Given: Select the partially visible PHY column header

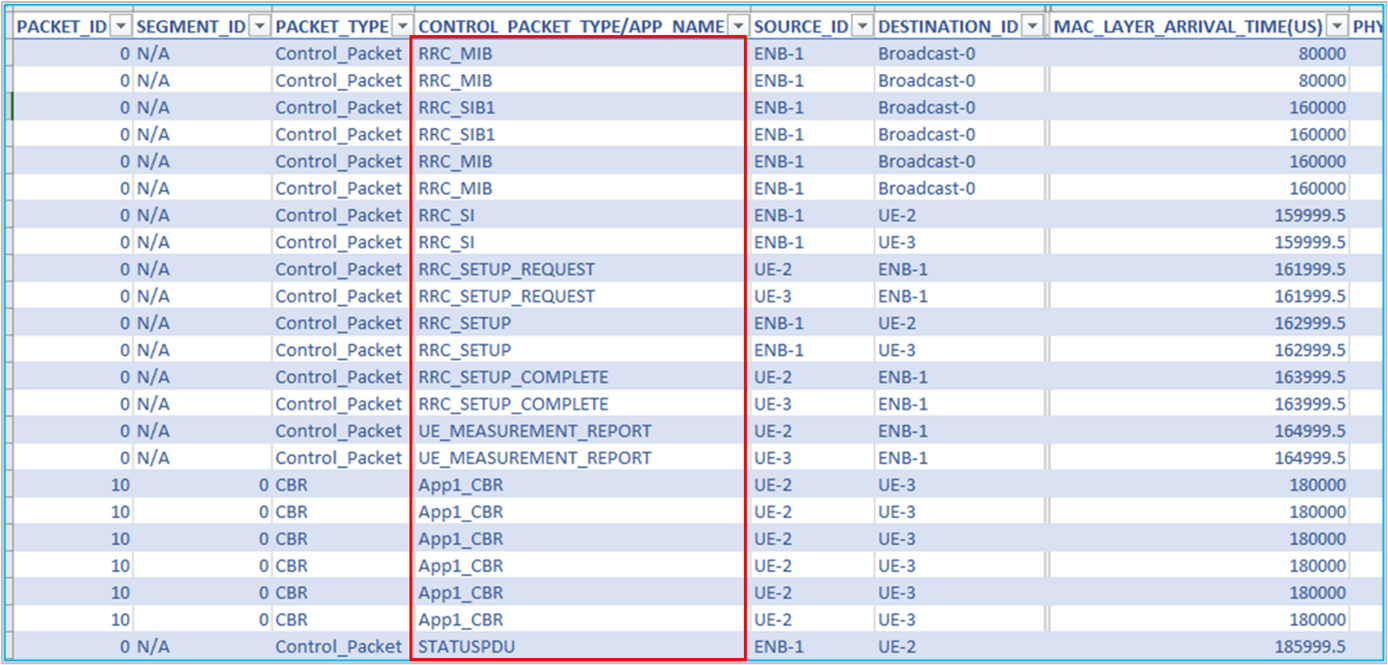Looking at the screenshot, I should pyautogui.click(x=1368, y=26).
